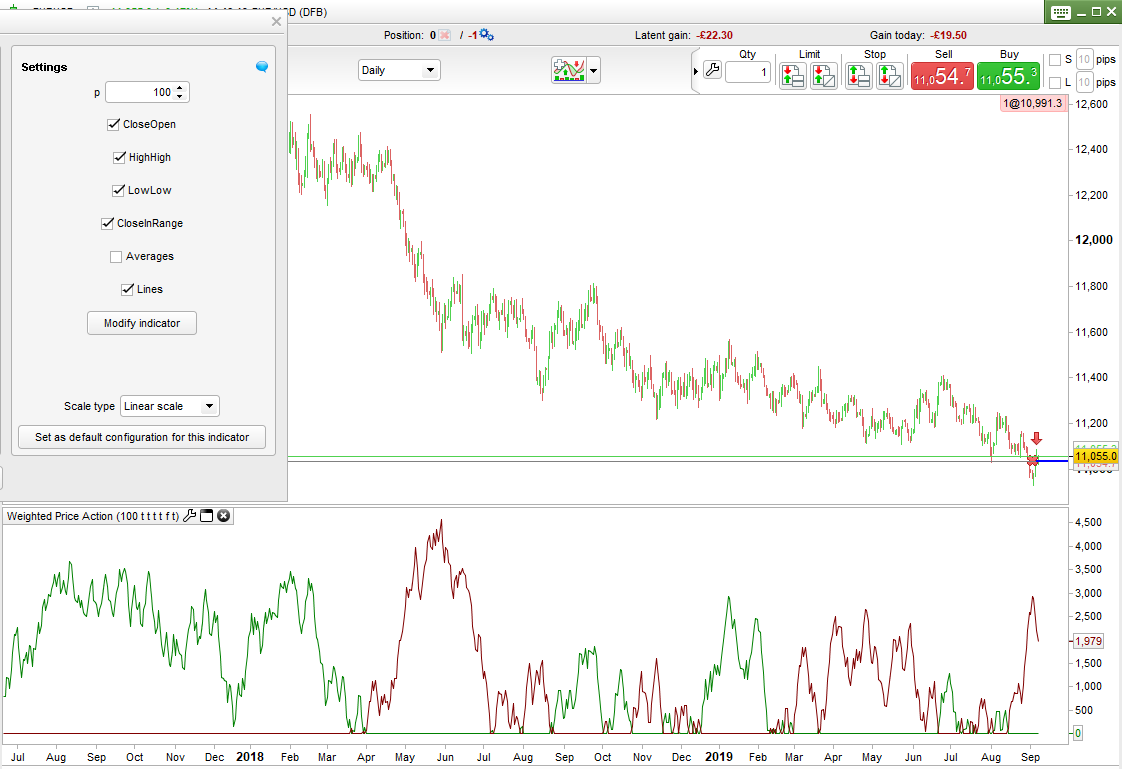Click the 12,000 price axis label
Image resolution: width=1122 pixels, height=769 pixels.
click(1094, 240)
